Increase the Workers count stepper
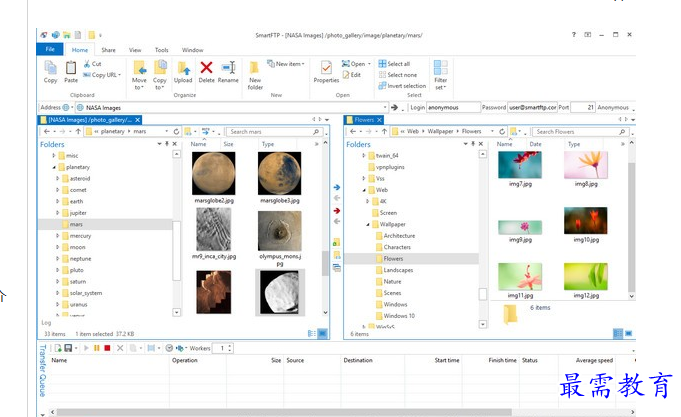 tap(230, 345)
